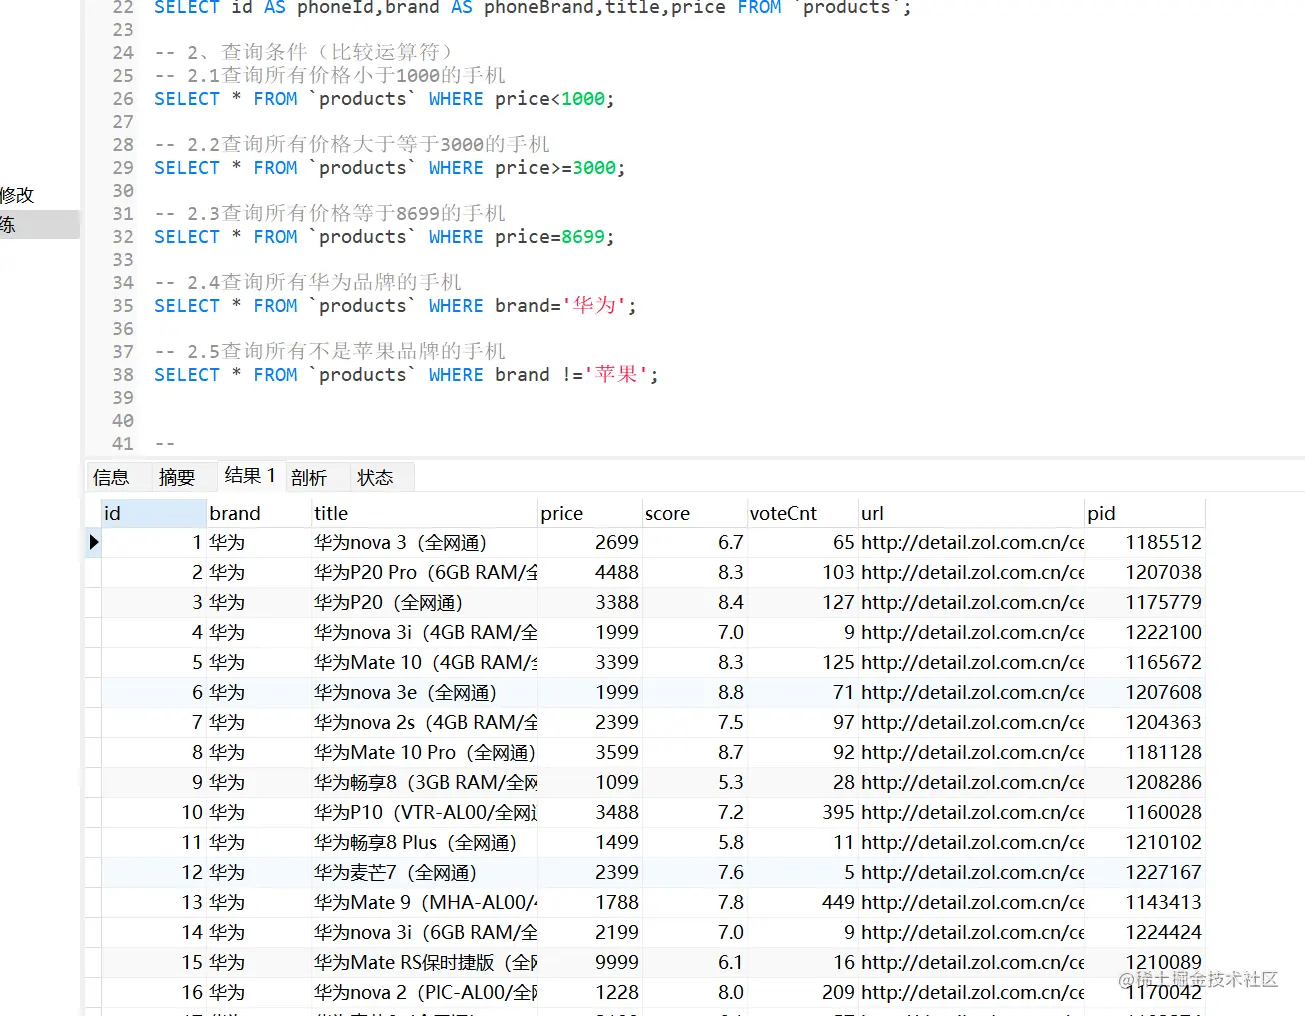Select the voteCnt cell 395
This screenshot has width=1305, height=1016.
[802, 812]
